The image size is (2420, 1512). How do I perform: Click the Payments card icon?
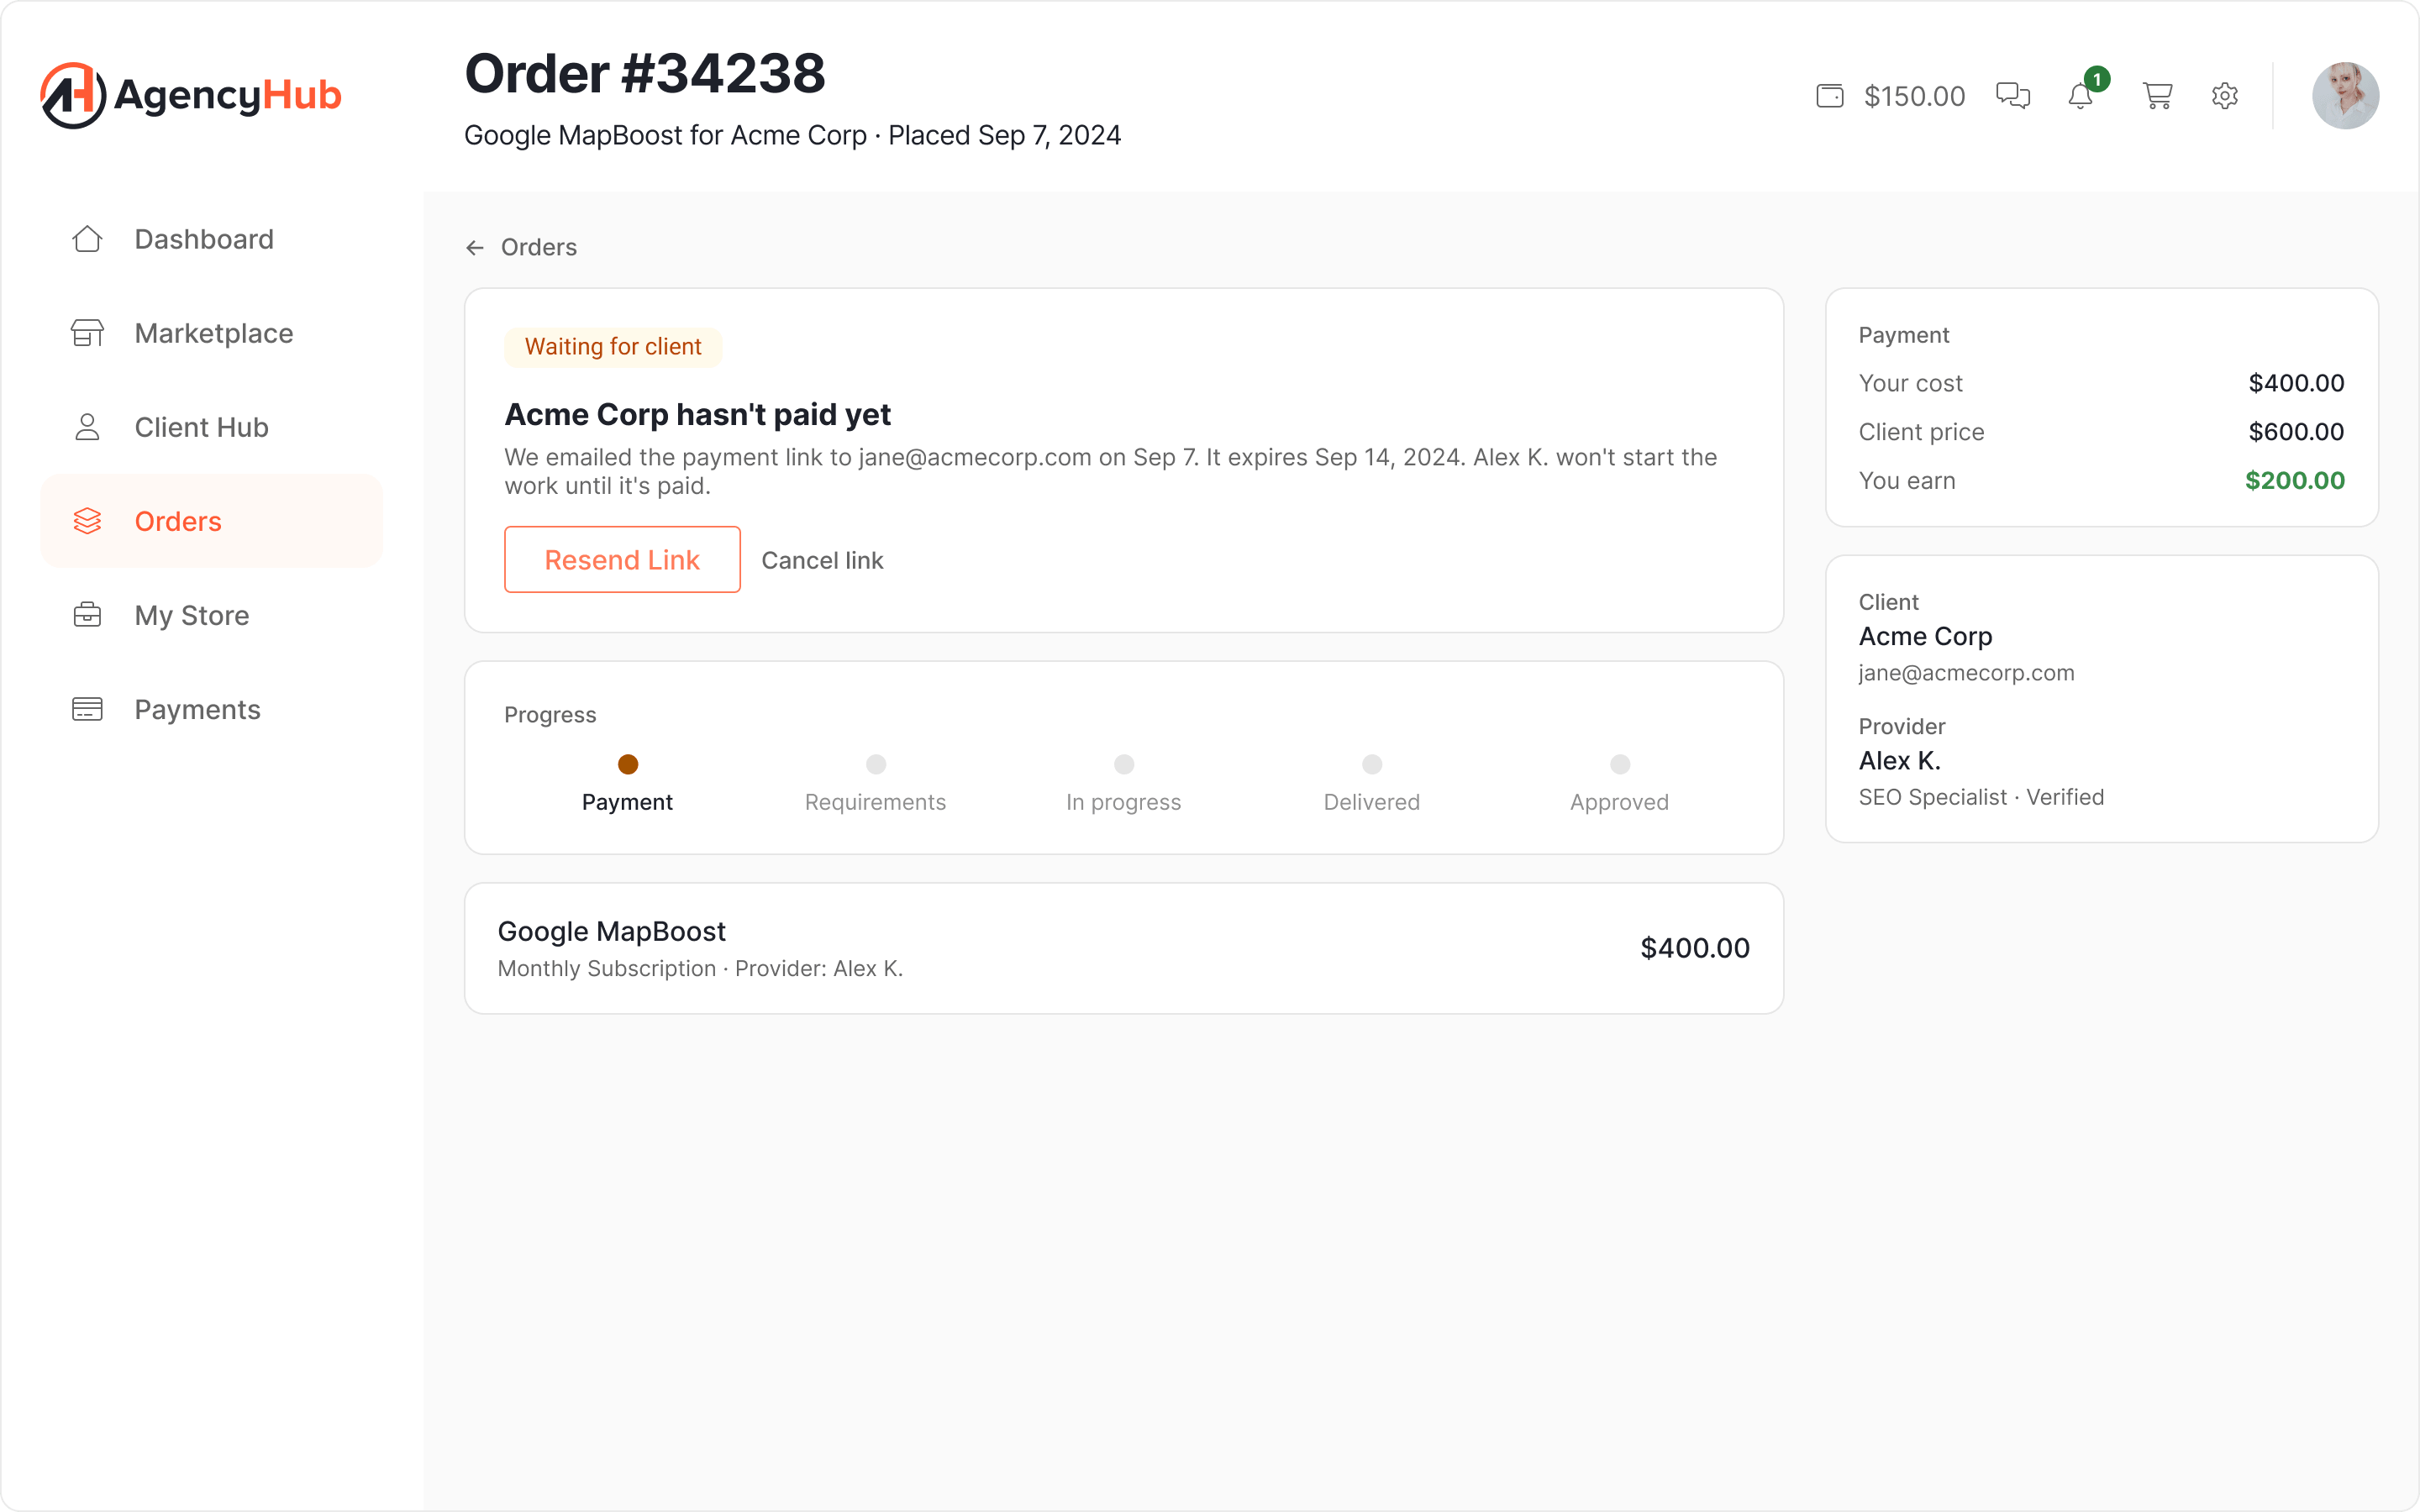(x=87, y=709)
